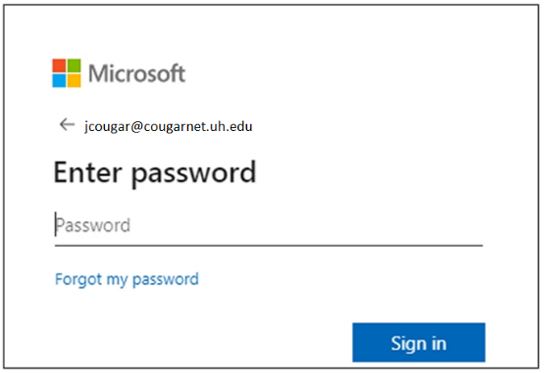The width and height of the screenshot is (545, 373).
Task: Click the blinking text caret before Password
Action: click(x=55, y=224)
